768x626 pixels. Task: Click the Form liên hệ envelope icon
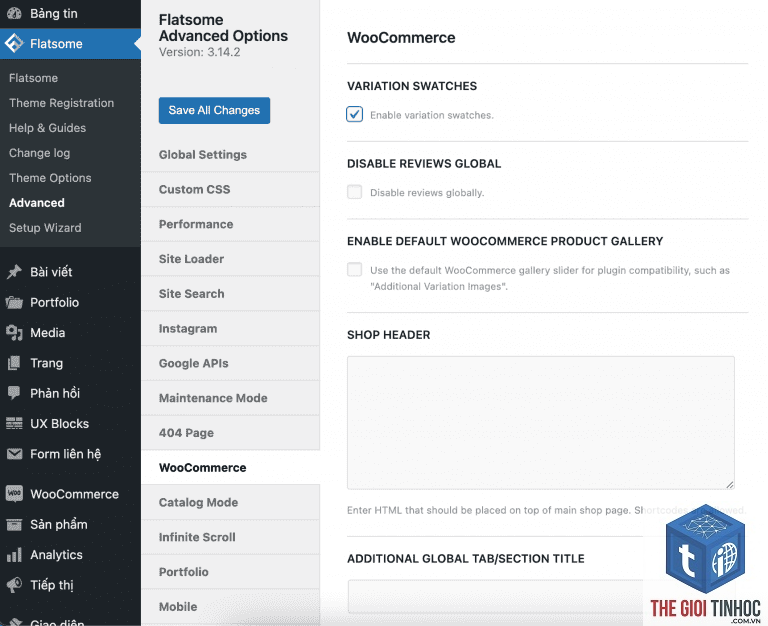pyautogui.click(x=14, y=454)
